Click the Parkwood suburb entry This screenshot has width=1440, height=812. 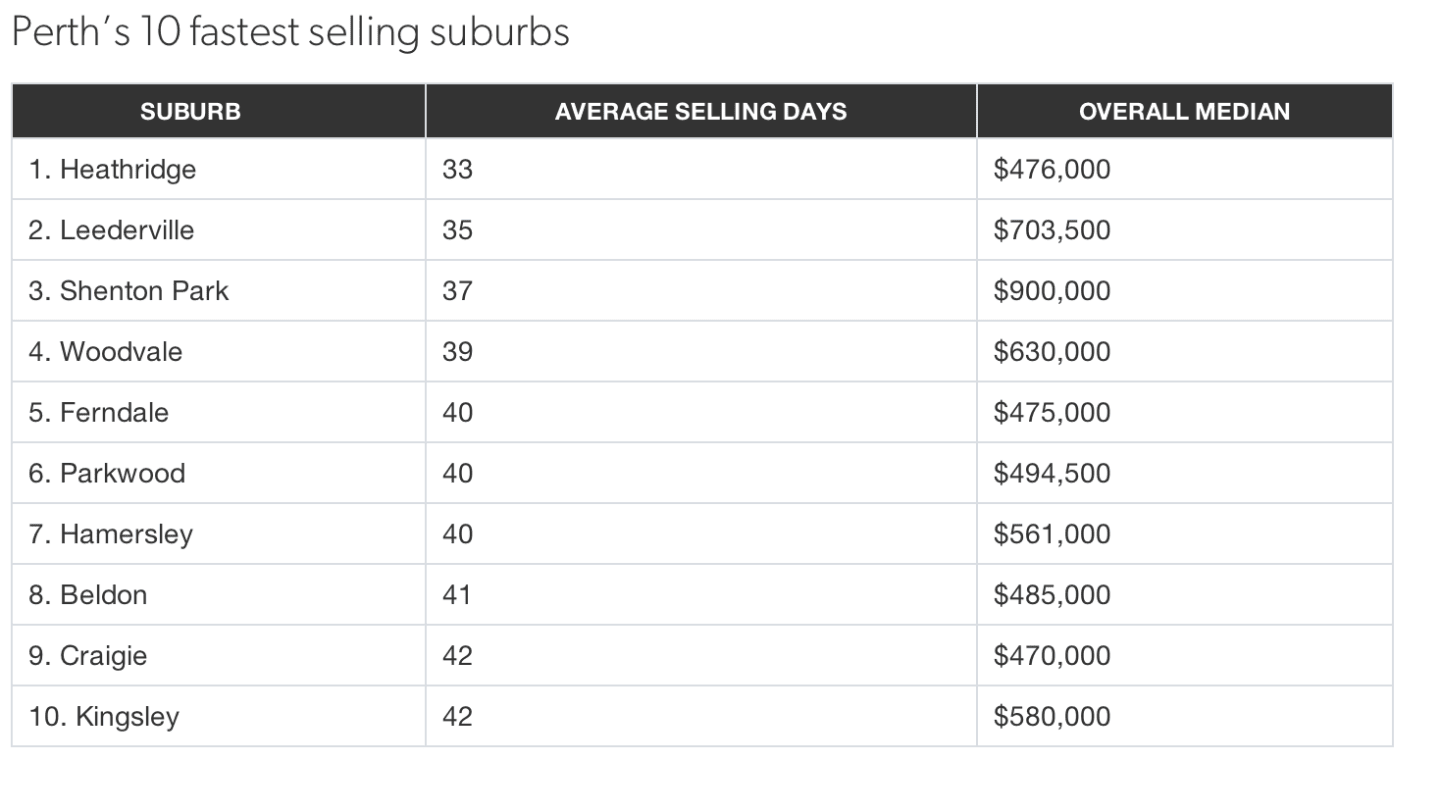point(106,473)
